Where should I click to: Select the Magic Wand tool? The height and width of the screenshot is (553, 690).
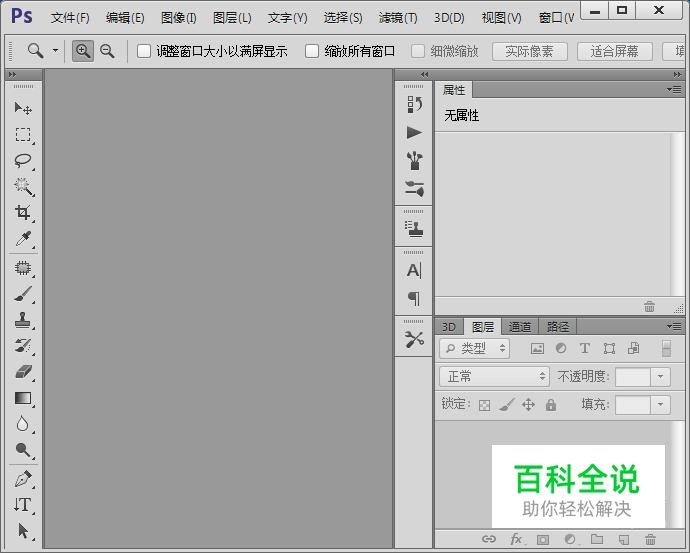click(x=23, y=187)
